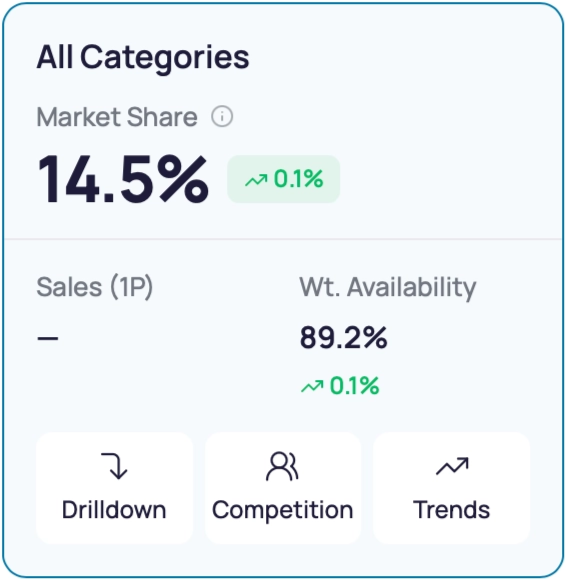Click the Market Share label

coord(117,117)
